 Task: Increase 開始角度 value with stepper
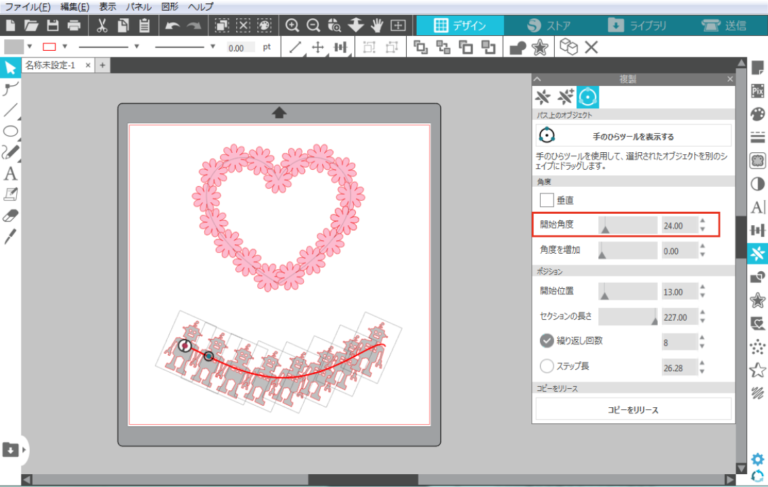pyautogui.click(x=702, y=221)
